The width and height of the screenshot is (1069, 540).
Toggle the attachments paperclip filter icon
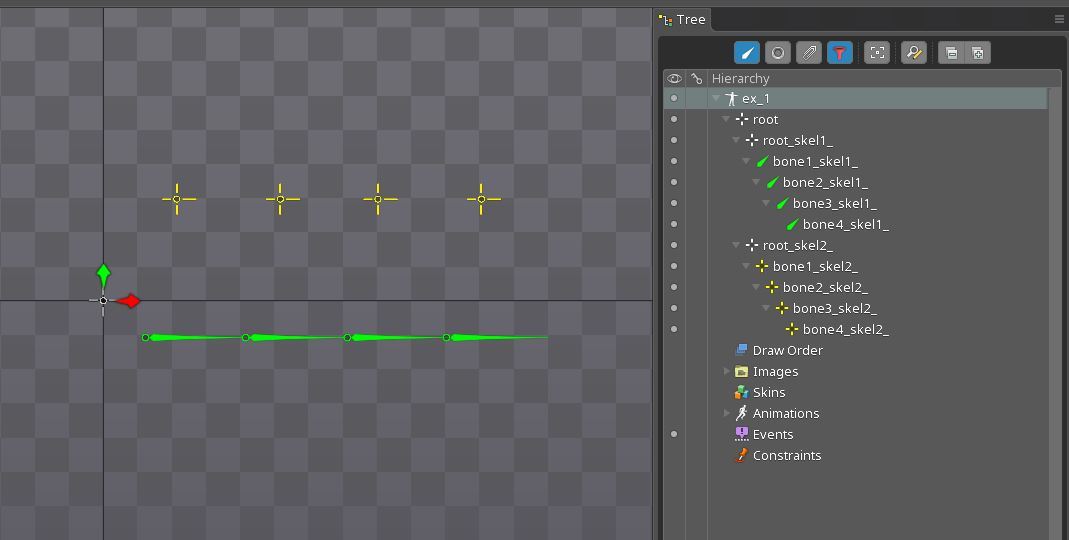pos(809,52)
